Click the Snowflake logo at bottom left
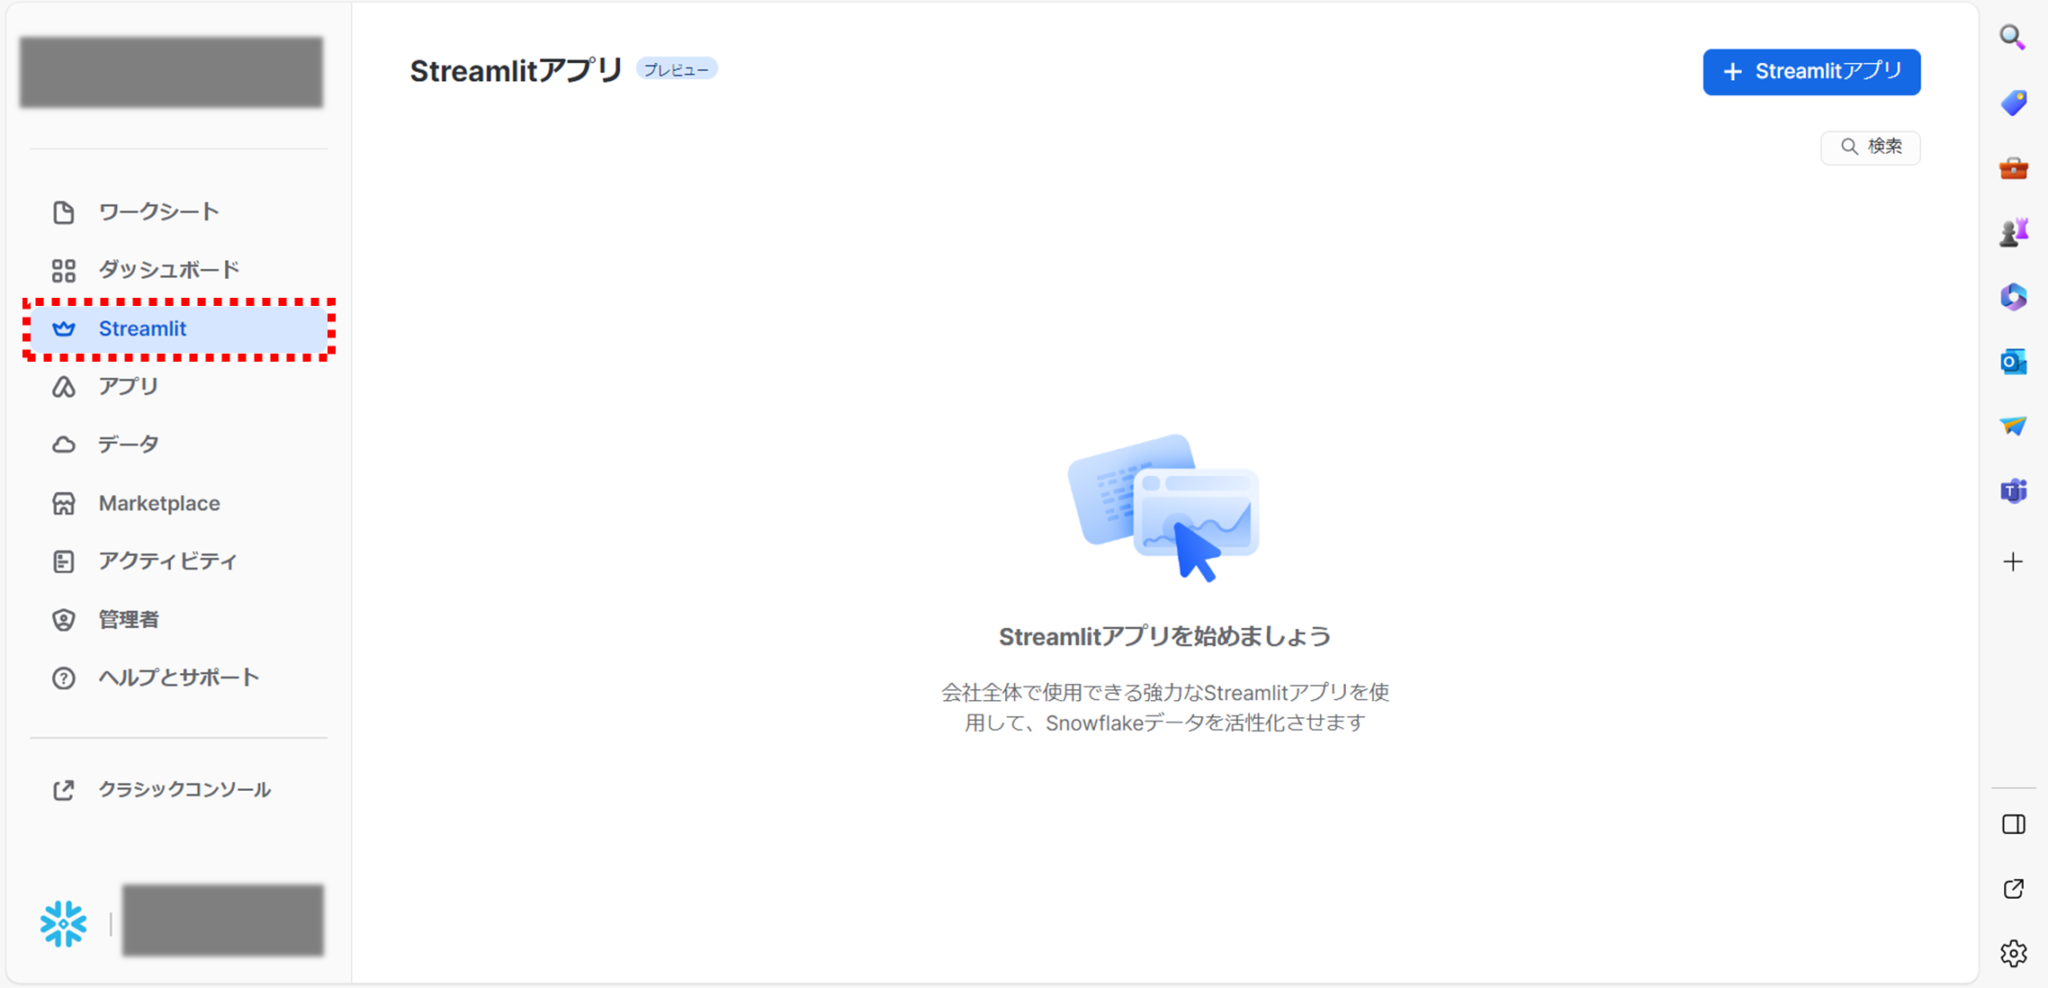 tap(63, 923)
